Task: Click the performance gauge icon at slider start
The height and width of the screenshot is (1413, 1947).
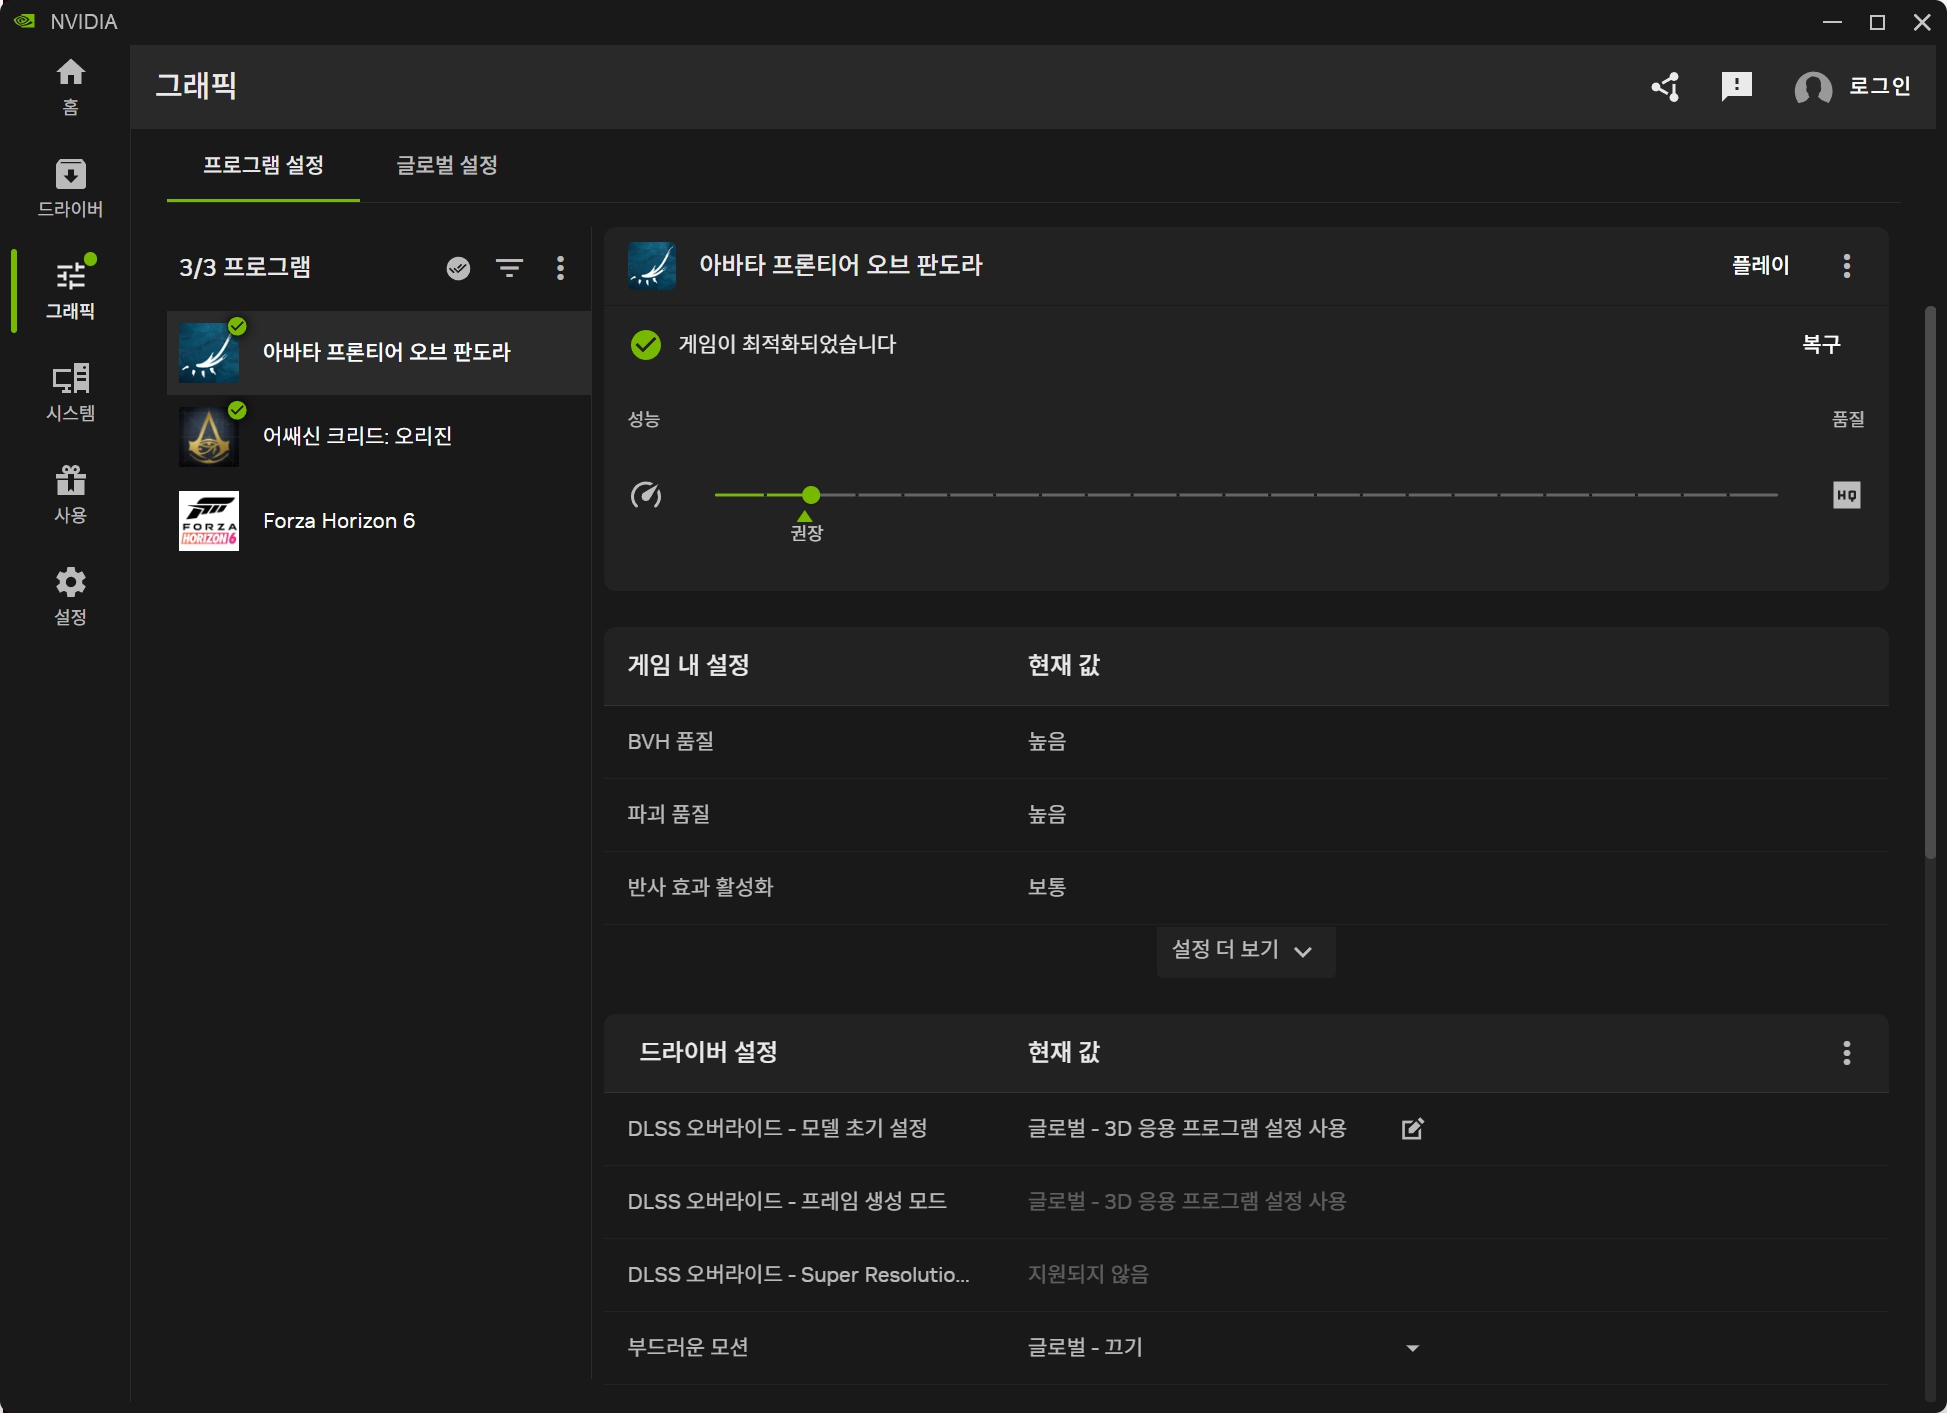Action: pos(646,495)
